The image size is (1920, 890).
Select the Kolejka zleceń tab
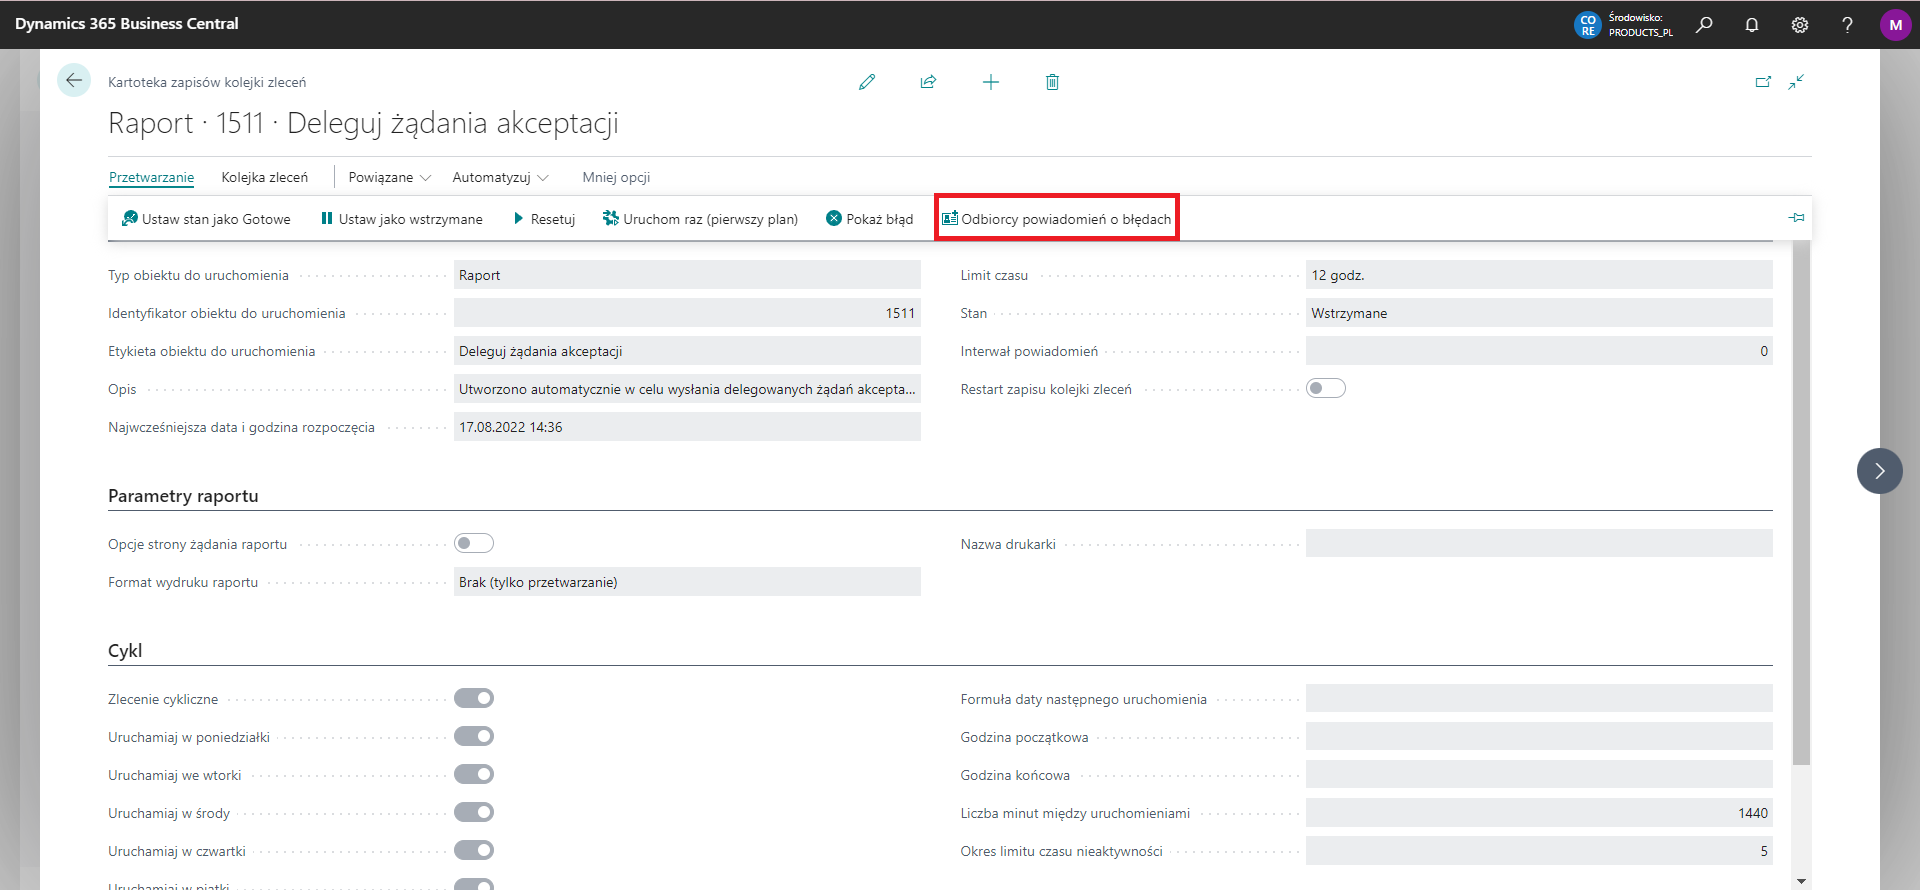coord(265,177)
